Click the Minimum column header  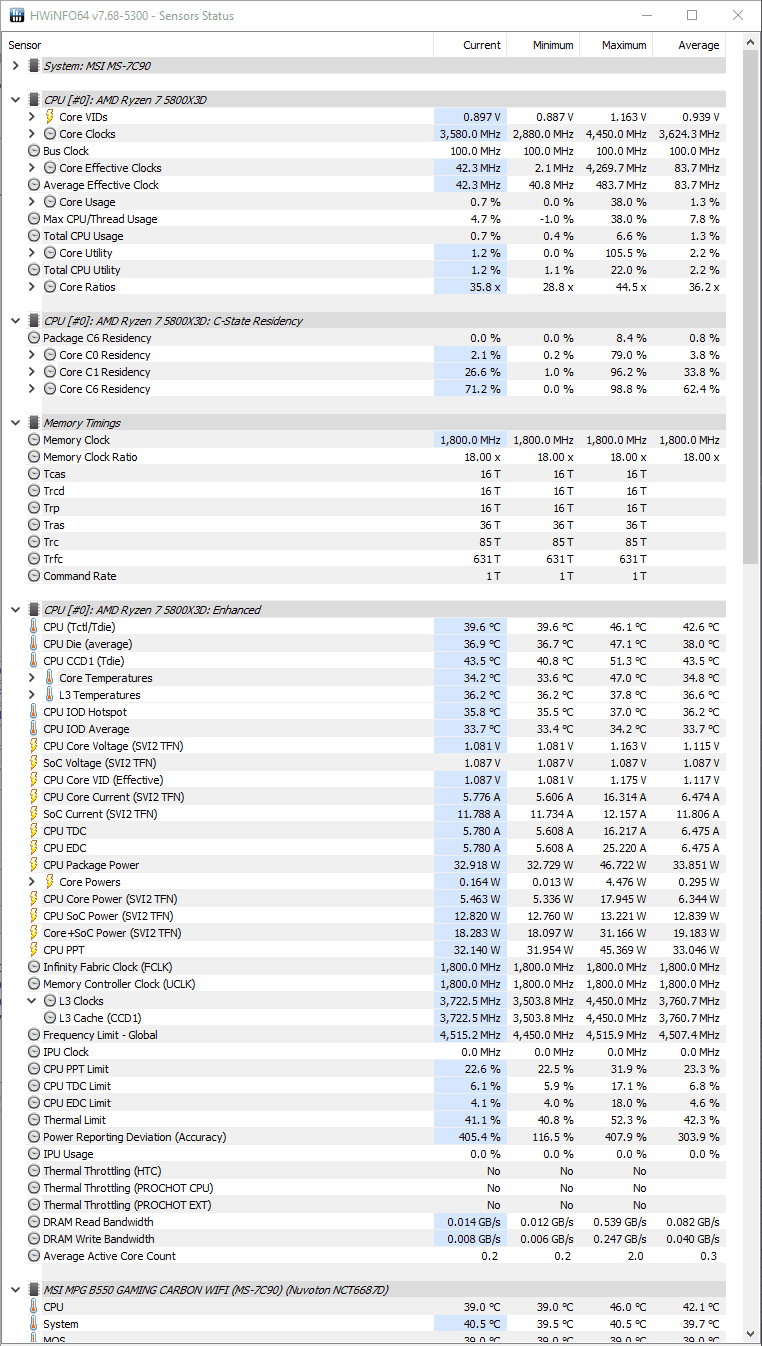click(543, 45)
